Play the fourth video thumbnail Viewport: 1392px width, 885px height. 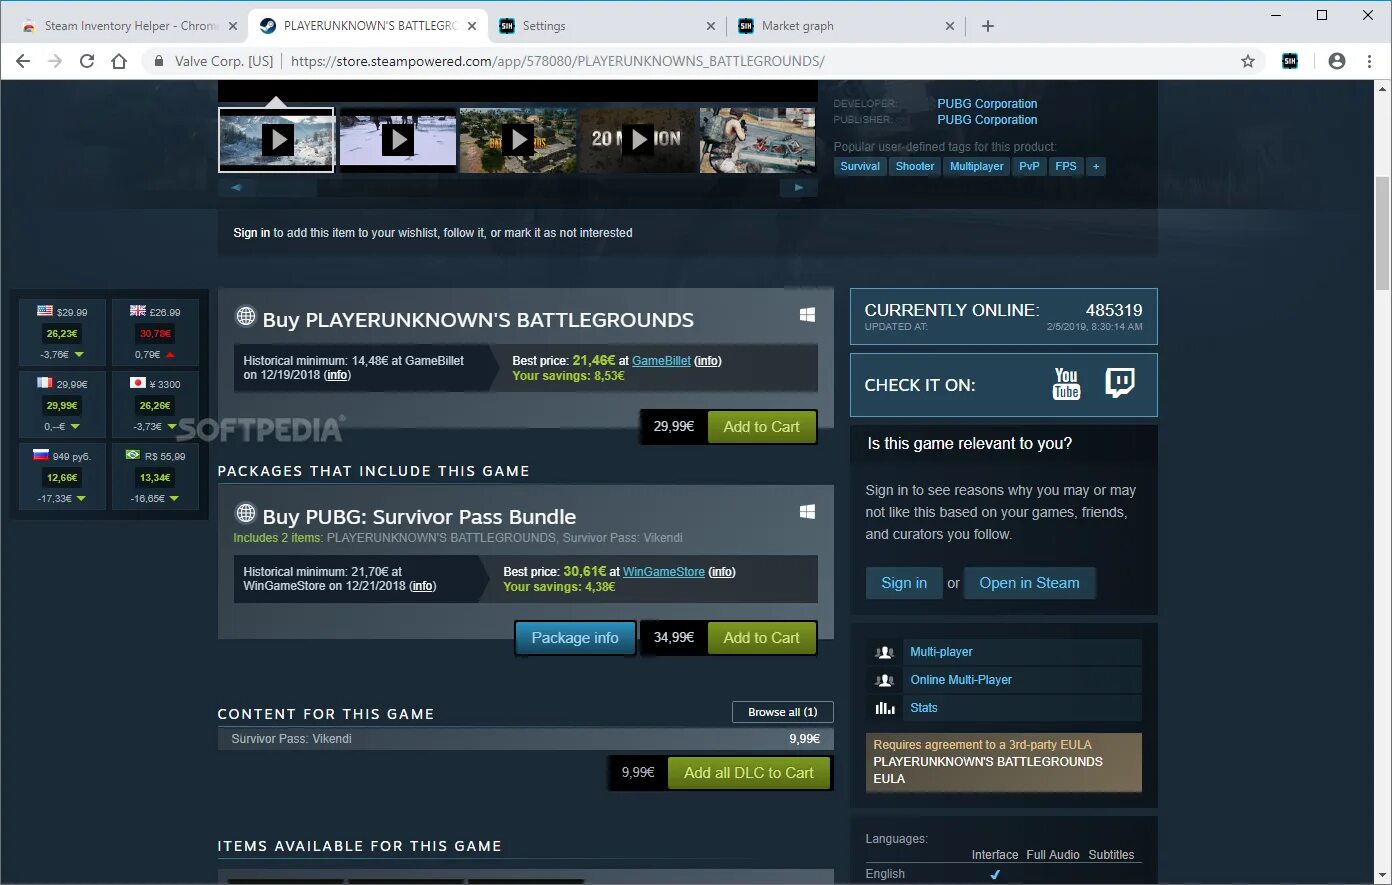point(637,139)
